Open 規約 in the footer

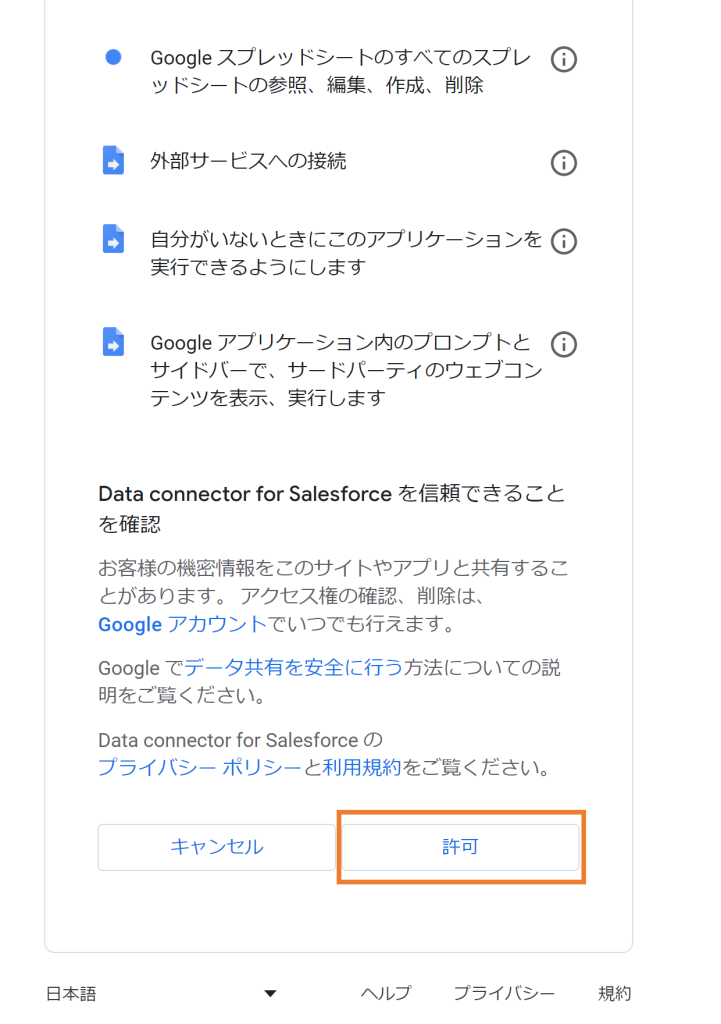pyautogui.click(x=615, y=993)
